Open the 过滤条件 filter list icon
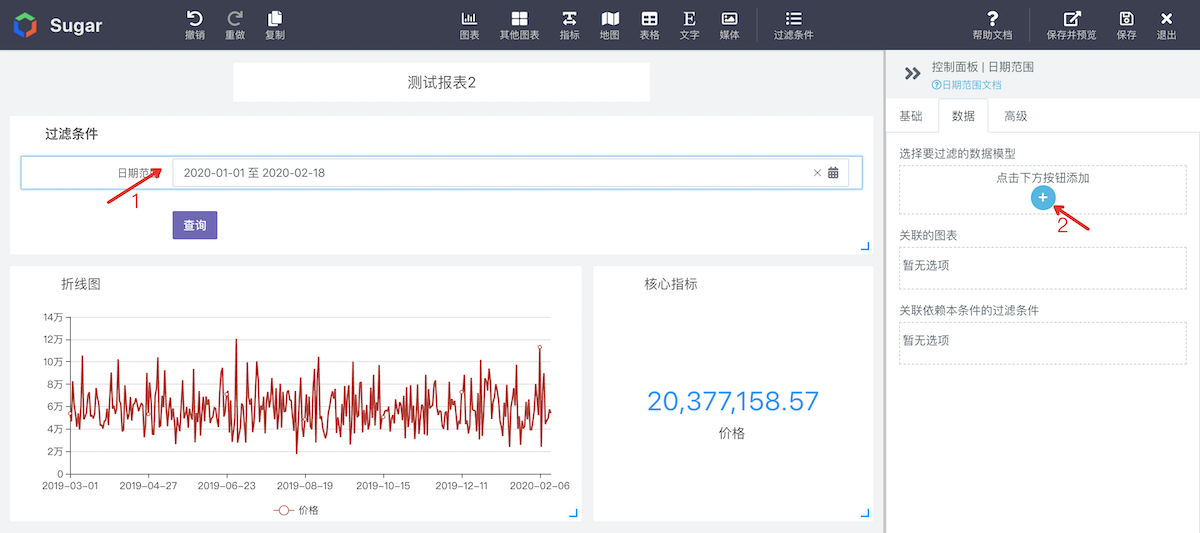 tap(793, 18)
